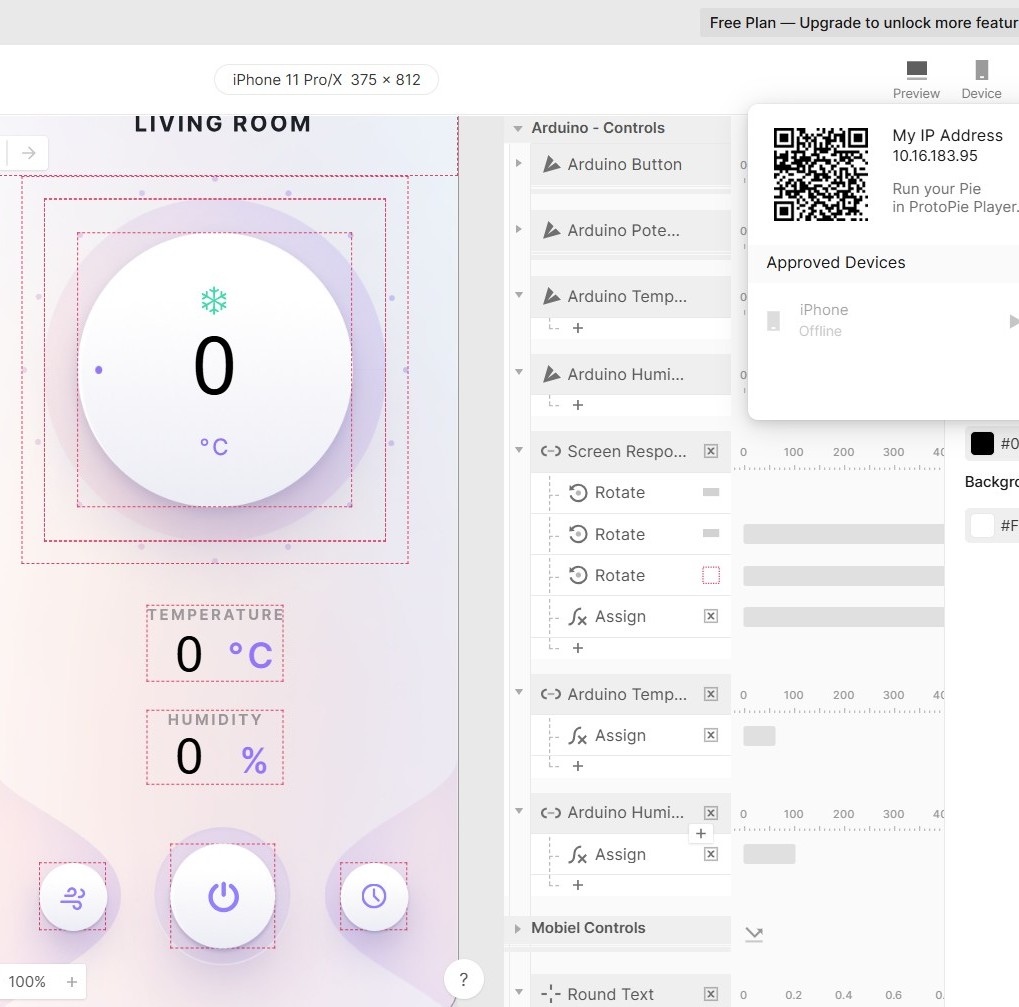Open the iPhone 11 Pro/X device size selector
The width and height of the screenshot is (1019, 1007).
pos(326,79)
